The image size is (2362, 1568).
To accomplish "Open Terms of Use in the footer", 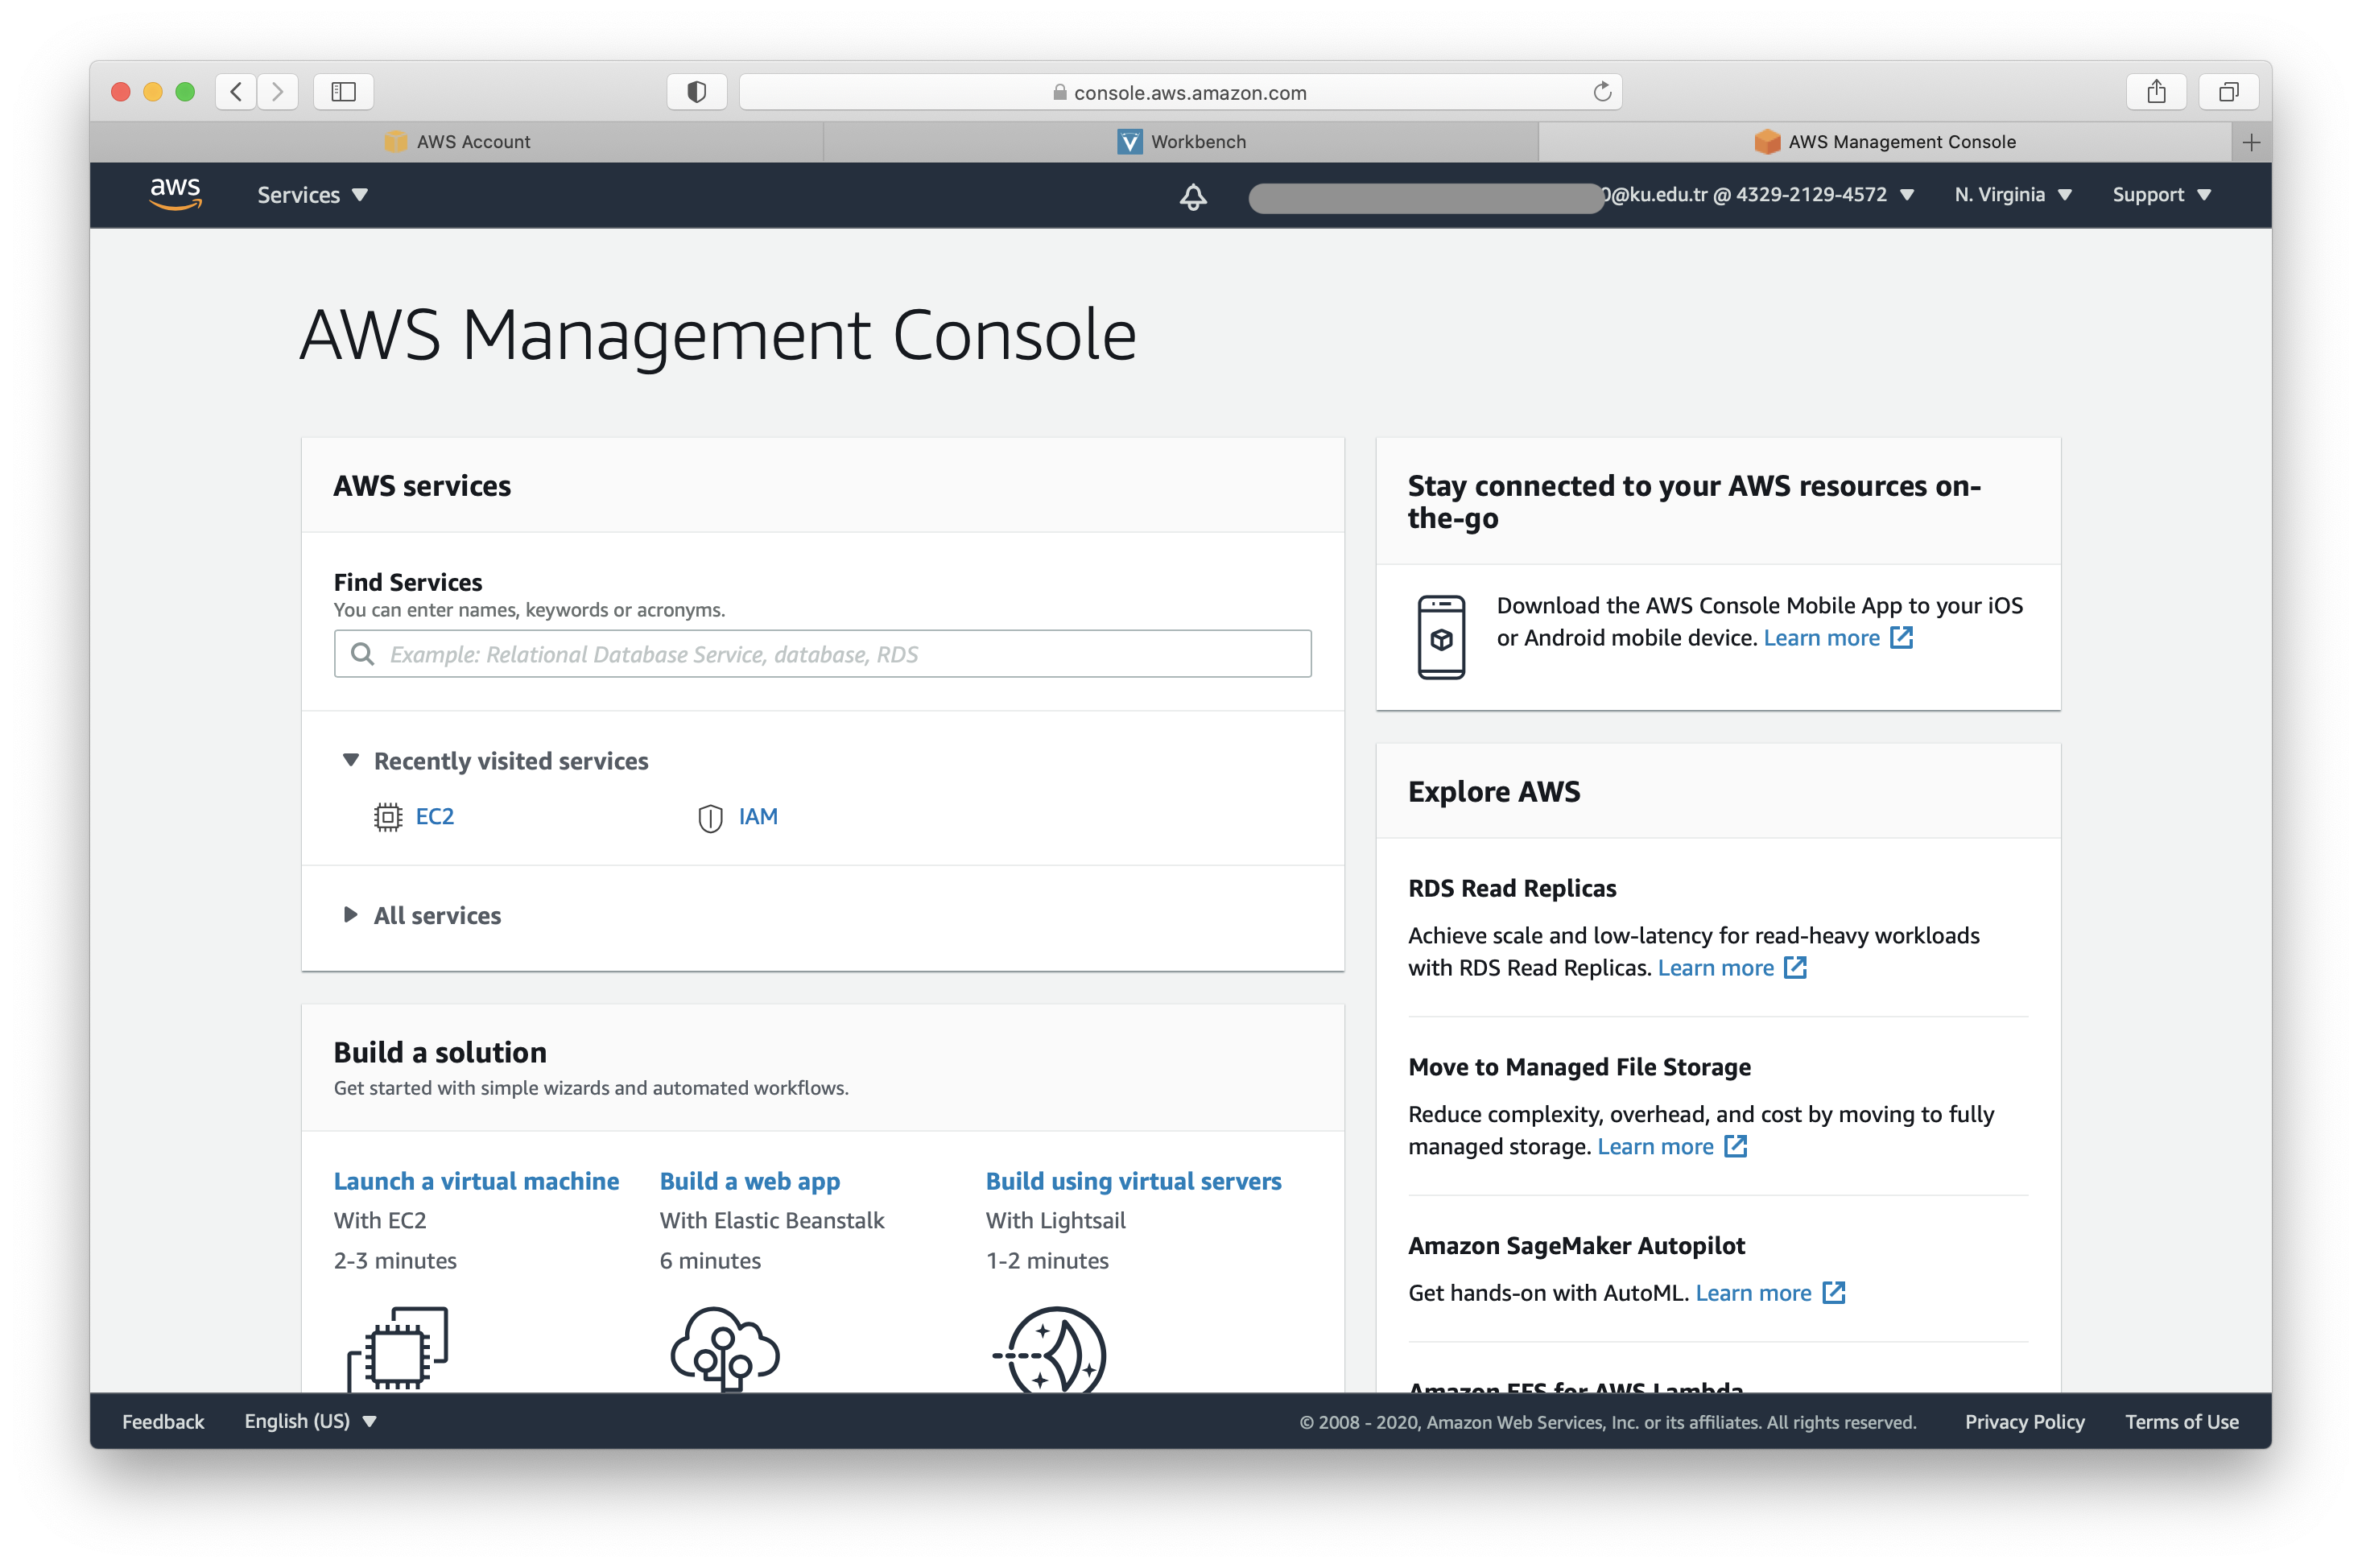I will click(x=2181, y=1421).
